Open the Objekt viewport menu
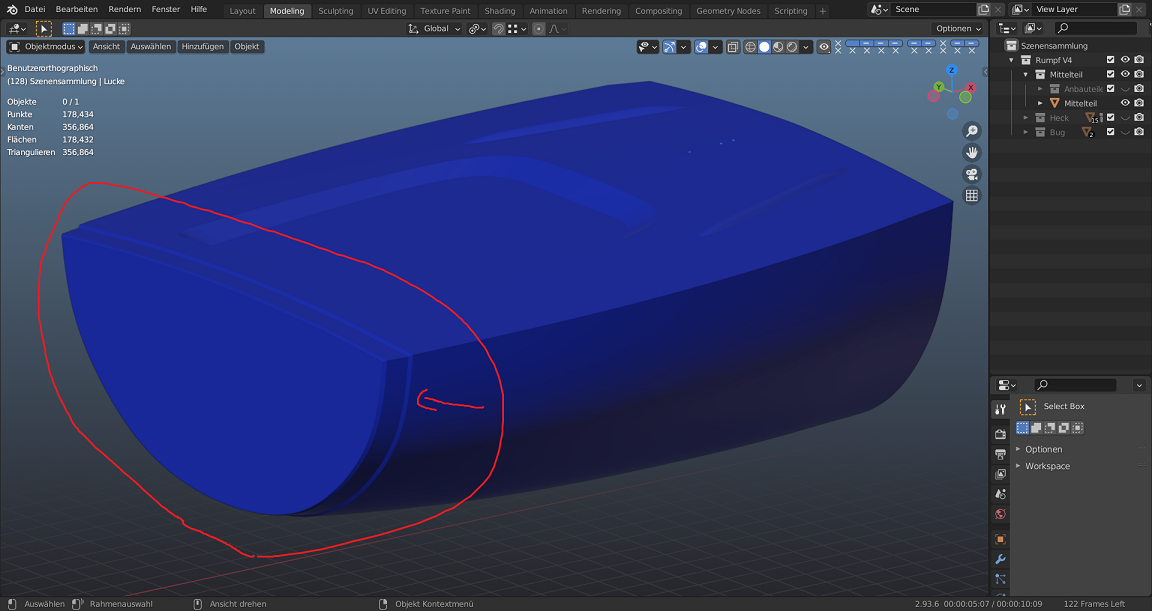The image size is (1152, 611). point(246,46)
